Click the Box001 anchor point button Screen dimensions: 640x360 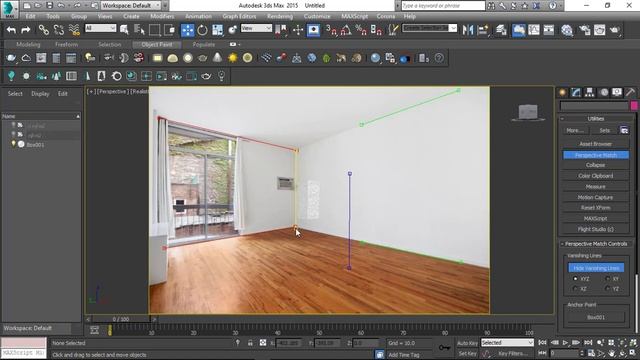click(596, 317)
